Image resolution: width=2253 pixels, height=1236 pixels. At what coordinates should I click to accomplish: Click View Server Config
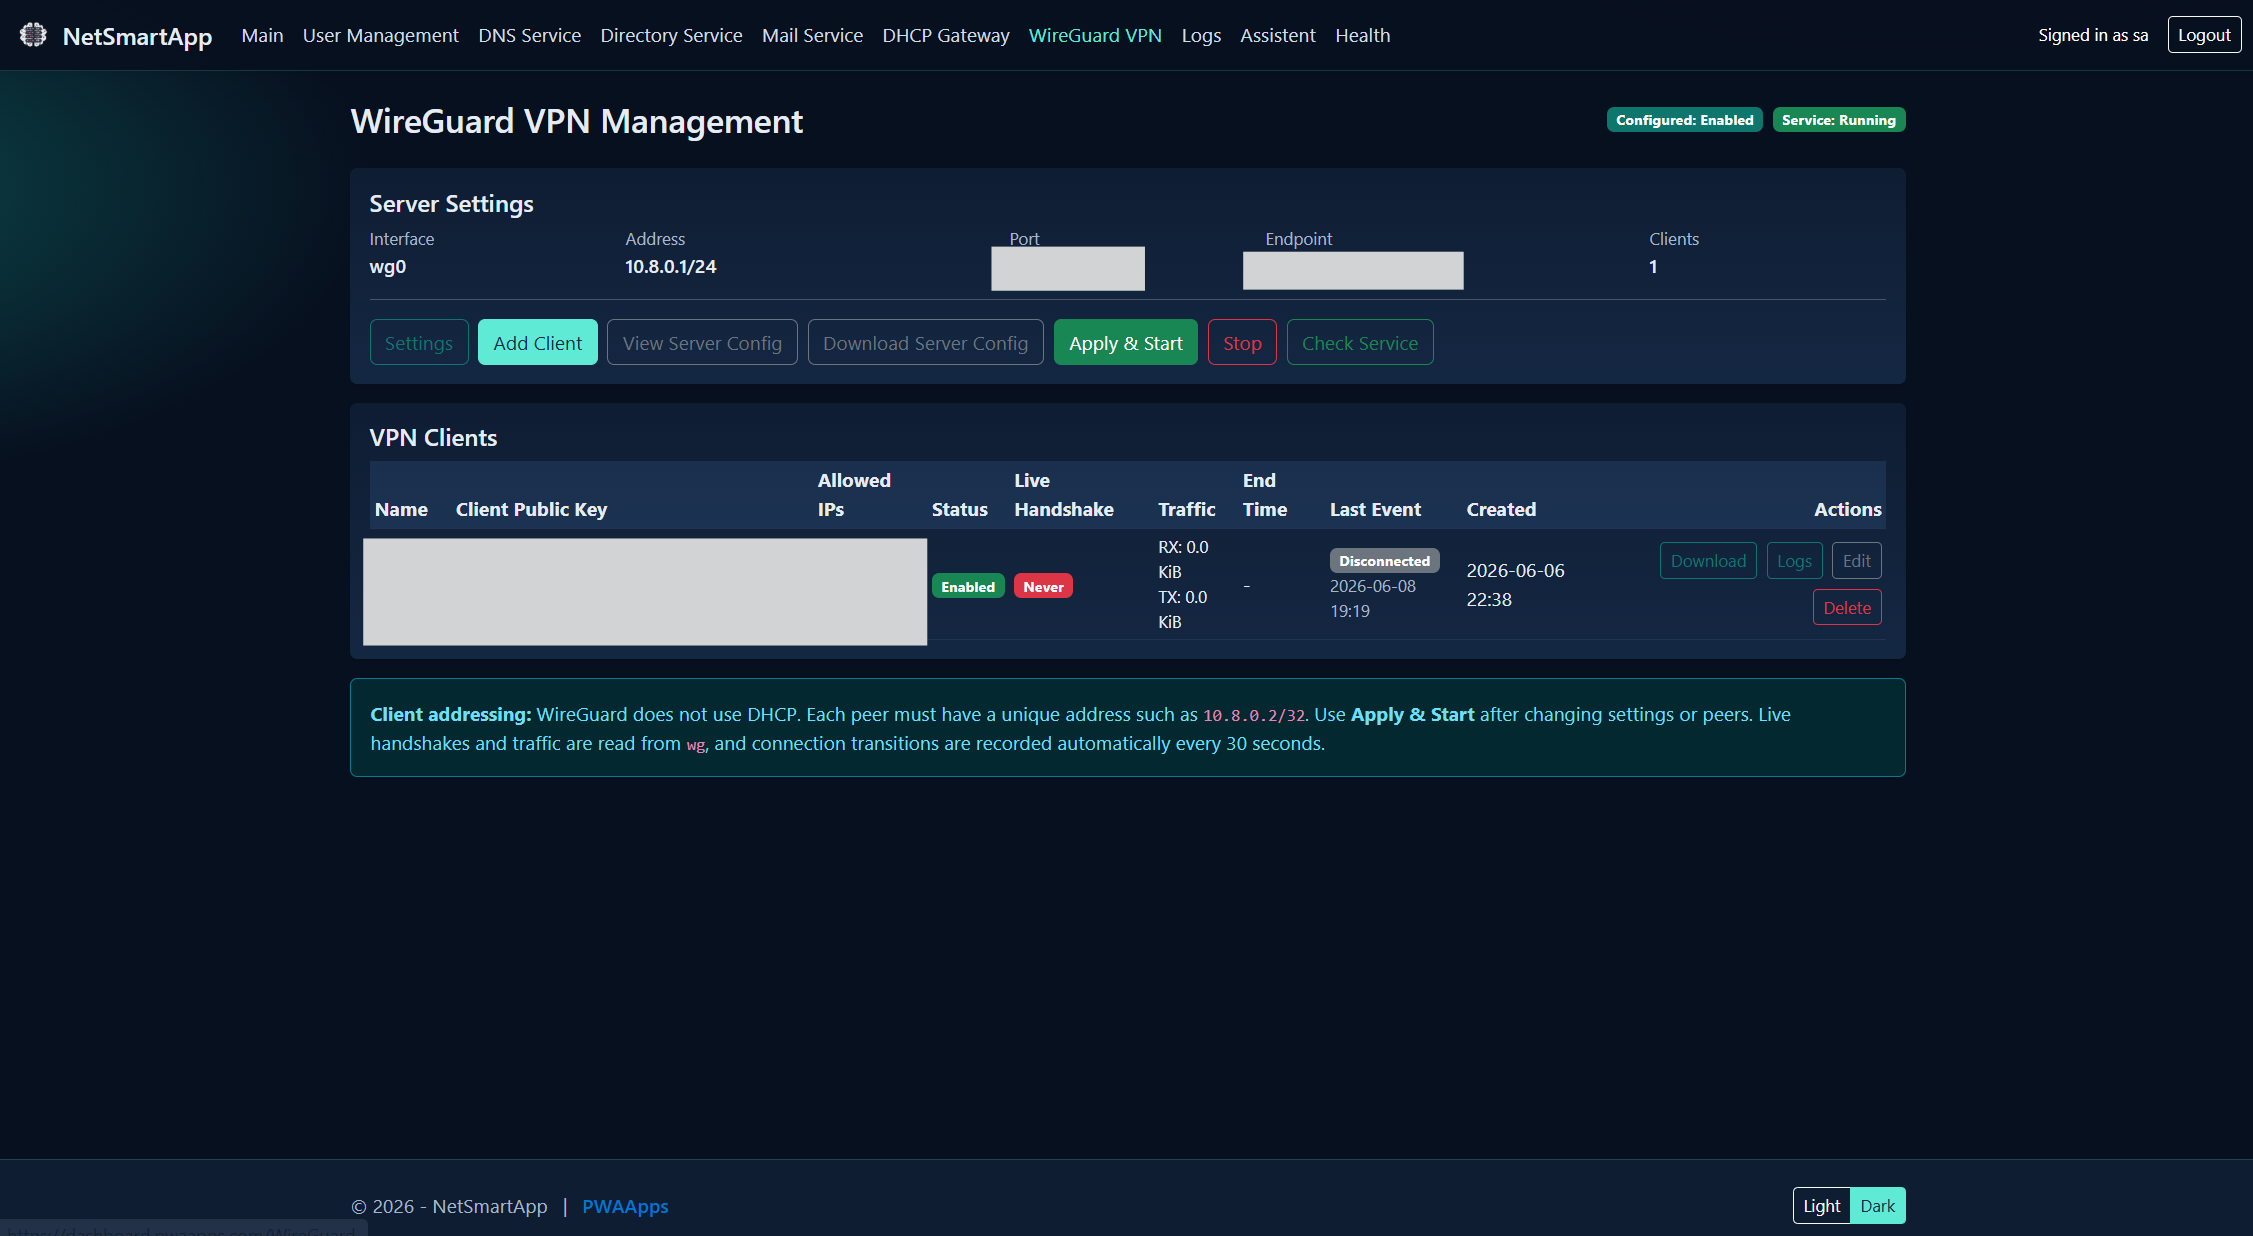pyautogui.click(x=702, y=343)
